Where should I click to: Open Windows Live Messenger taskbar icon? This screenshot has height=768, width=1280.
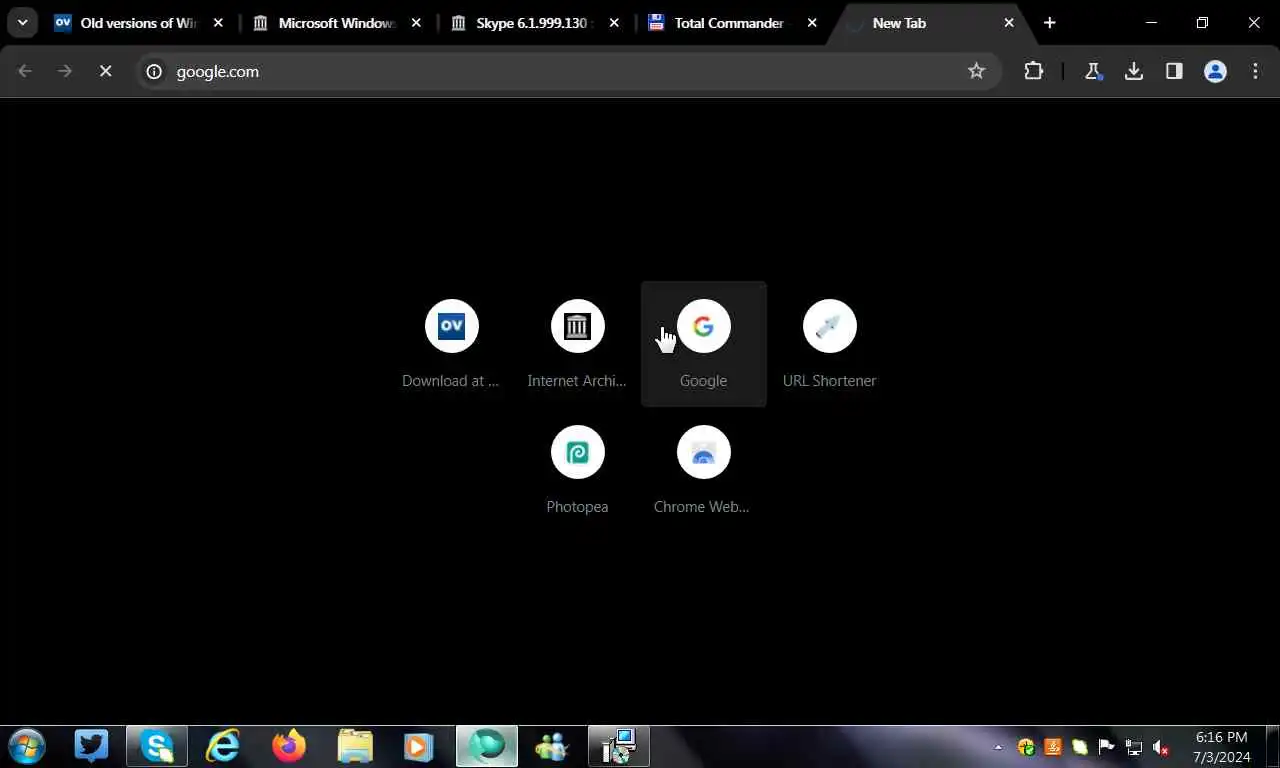tap(552, 746)
